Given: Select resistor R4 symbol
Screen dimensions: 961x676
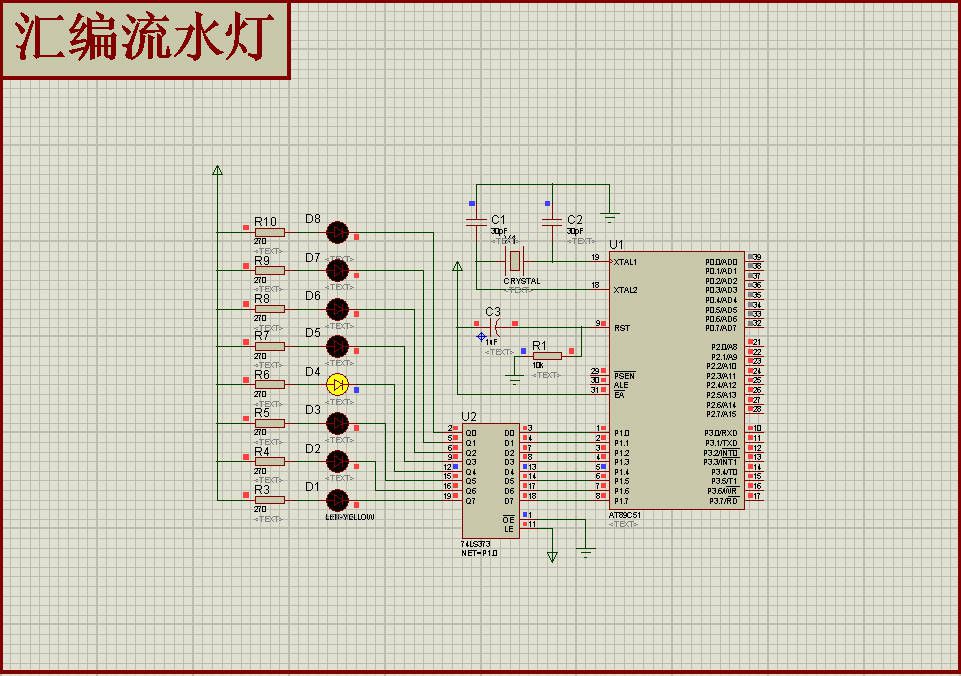Looking at the screenshot, I should tap(270, 461).
